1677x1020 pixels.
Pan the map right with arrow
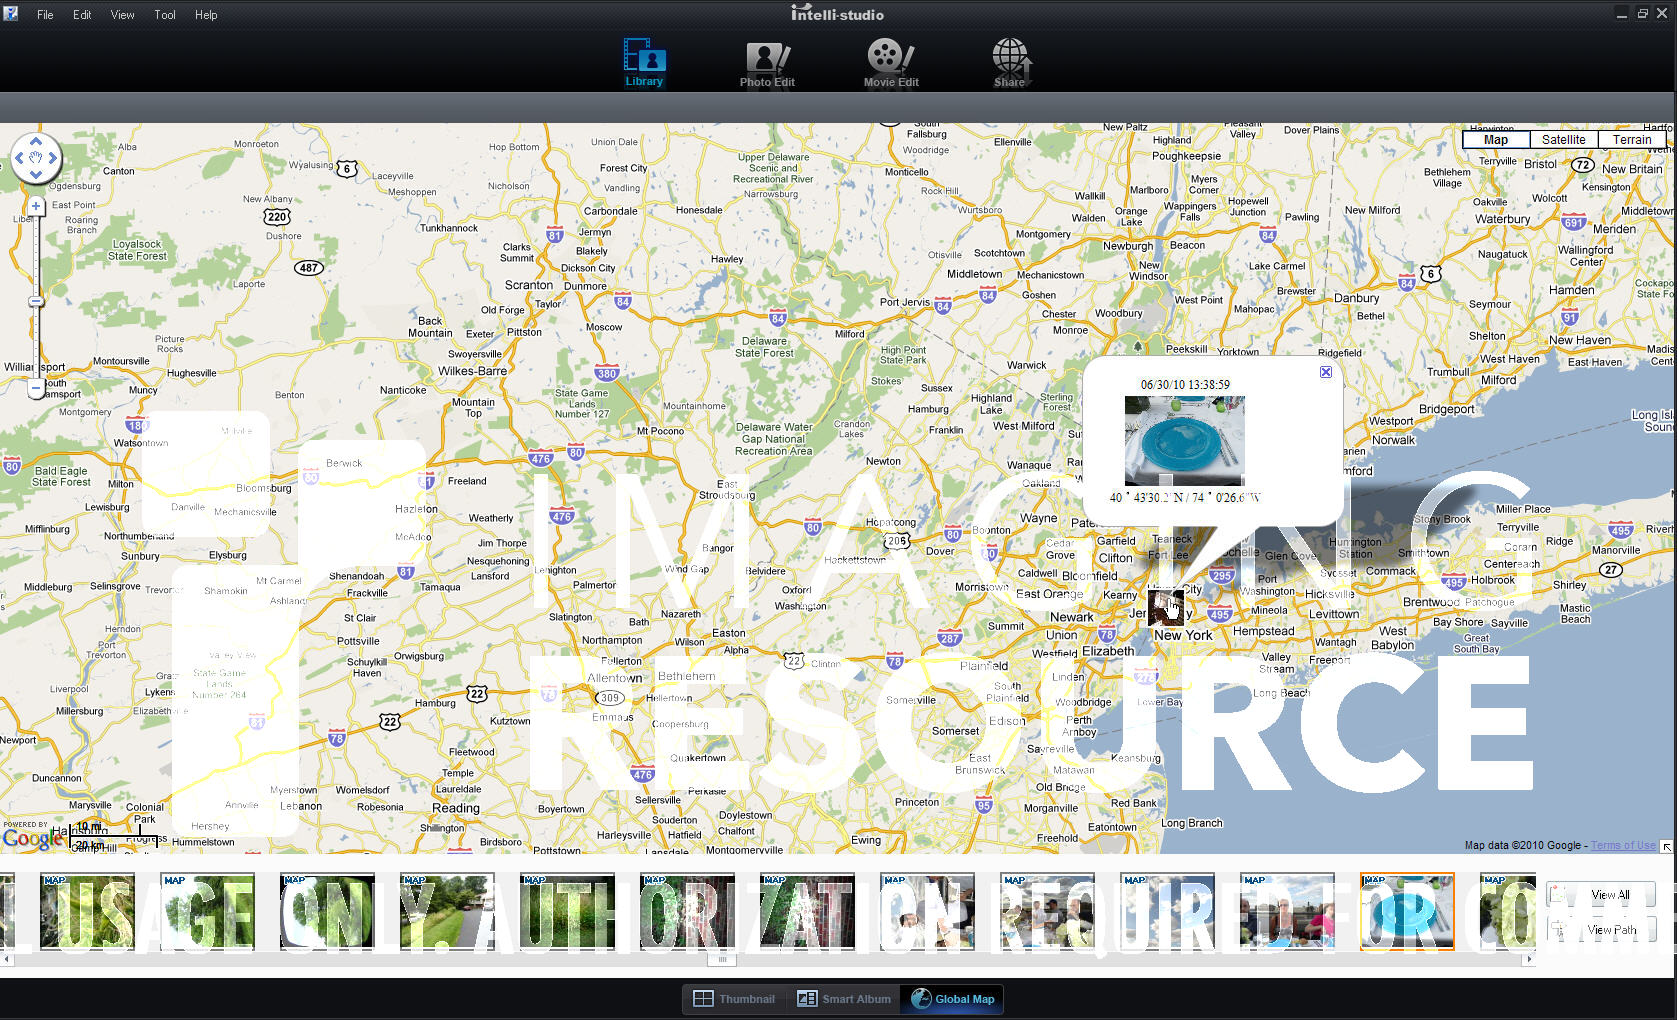(x=53, y=158)
